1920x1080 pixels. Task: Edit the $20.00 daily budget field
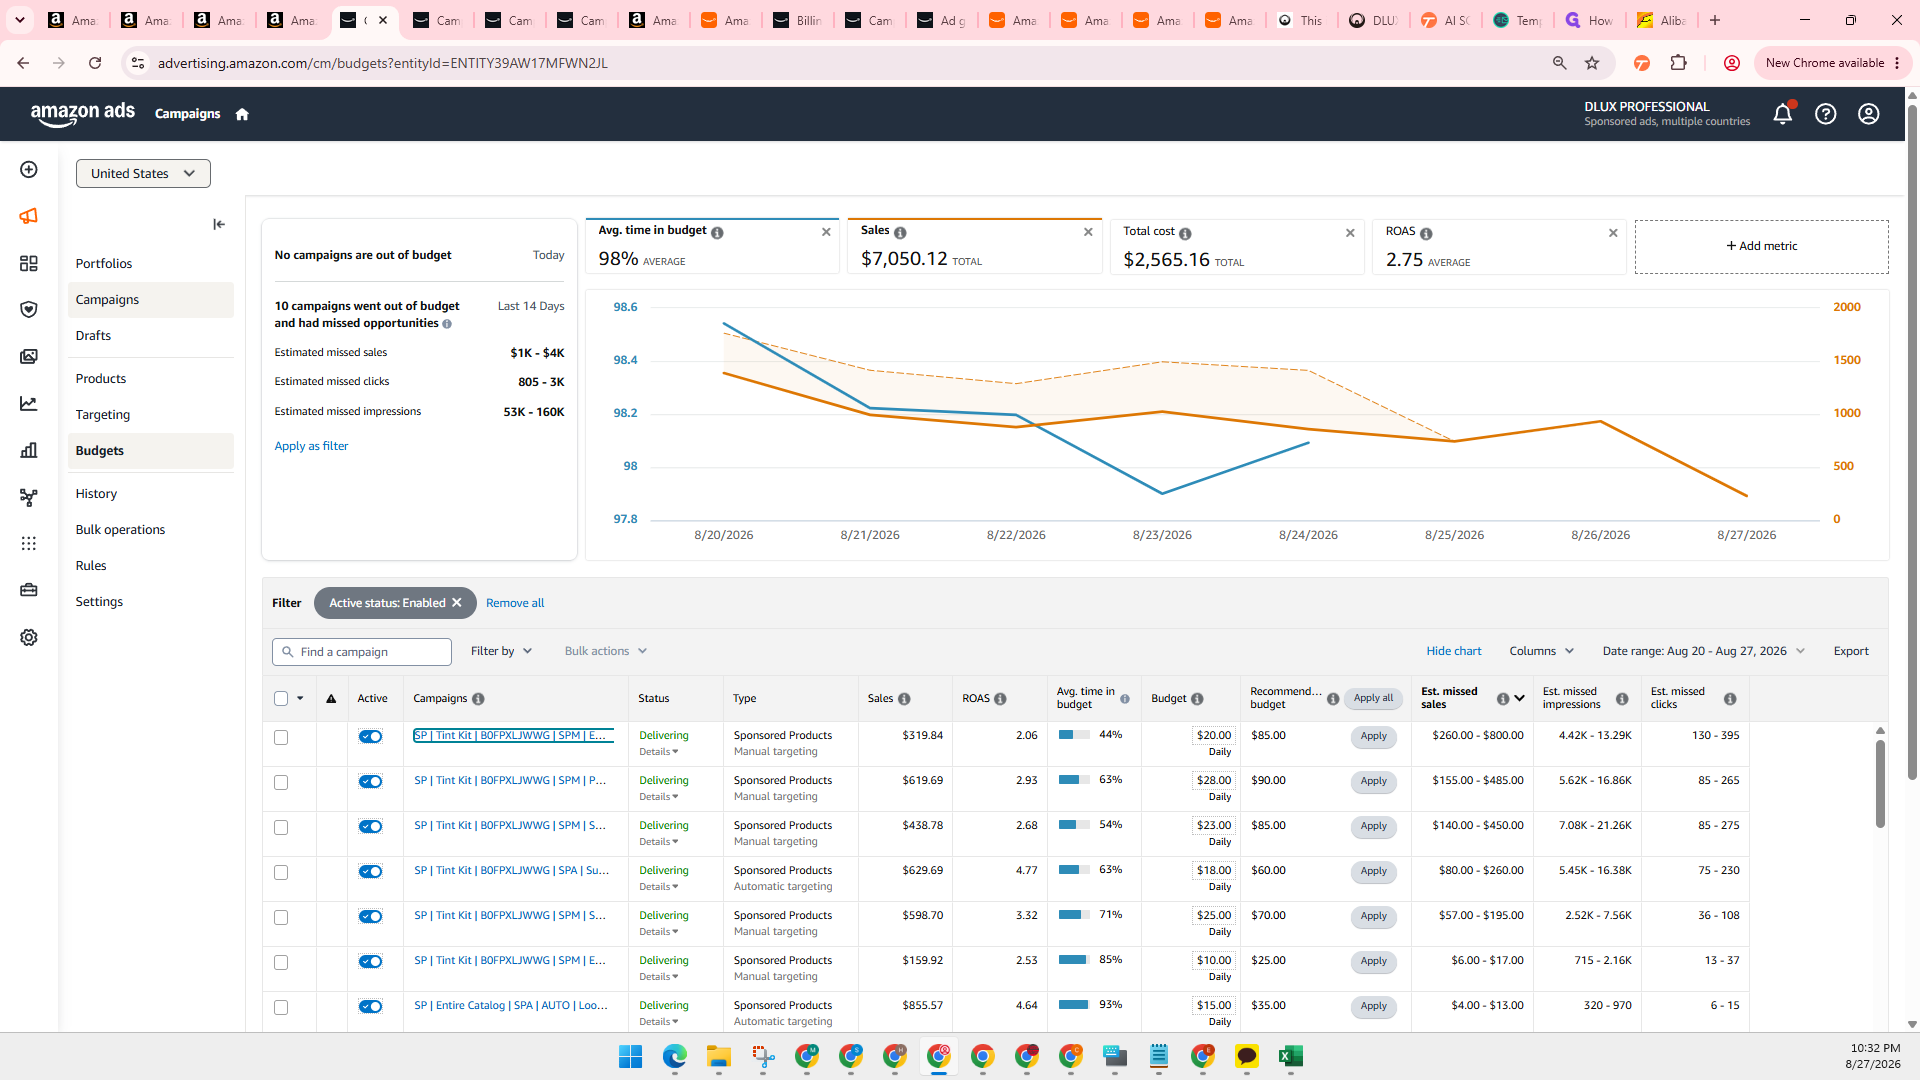(1214, 735)
